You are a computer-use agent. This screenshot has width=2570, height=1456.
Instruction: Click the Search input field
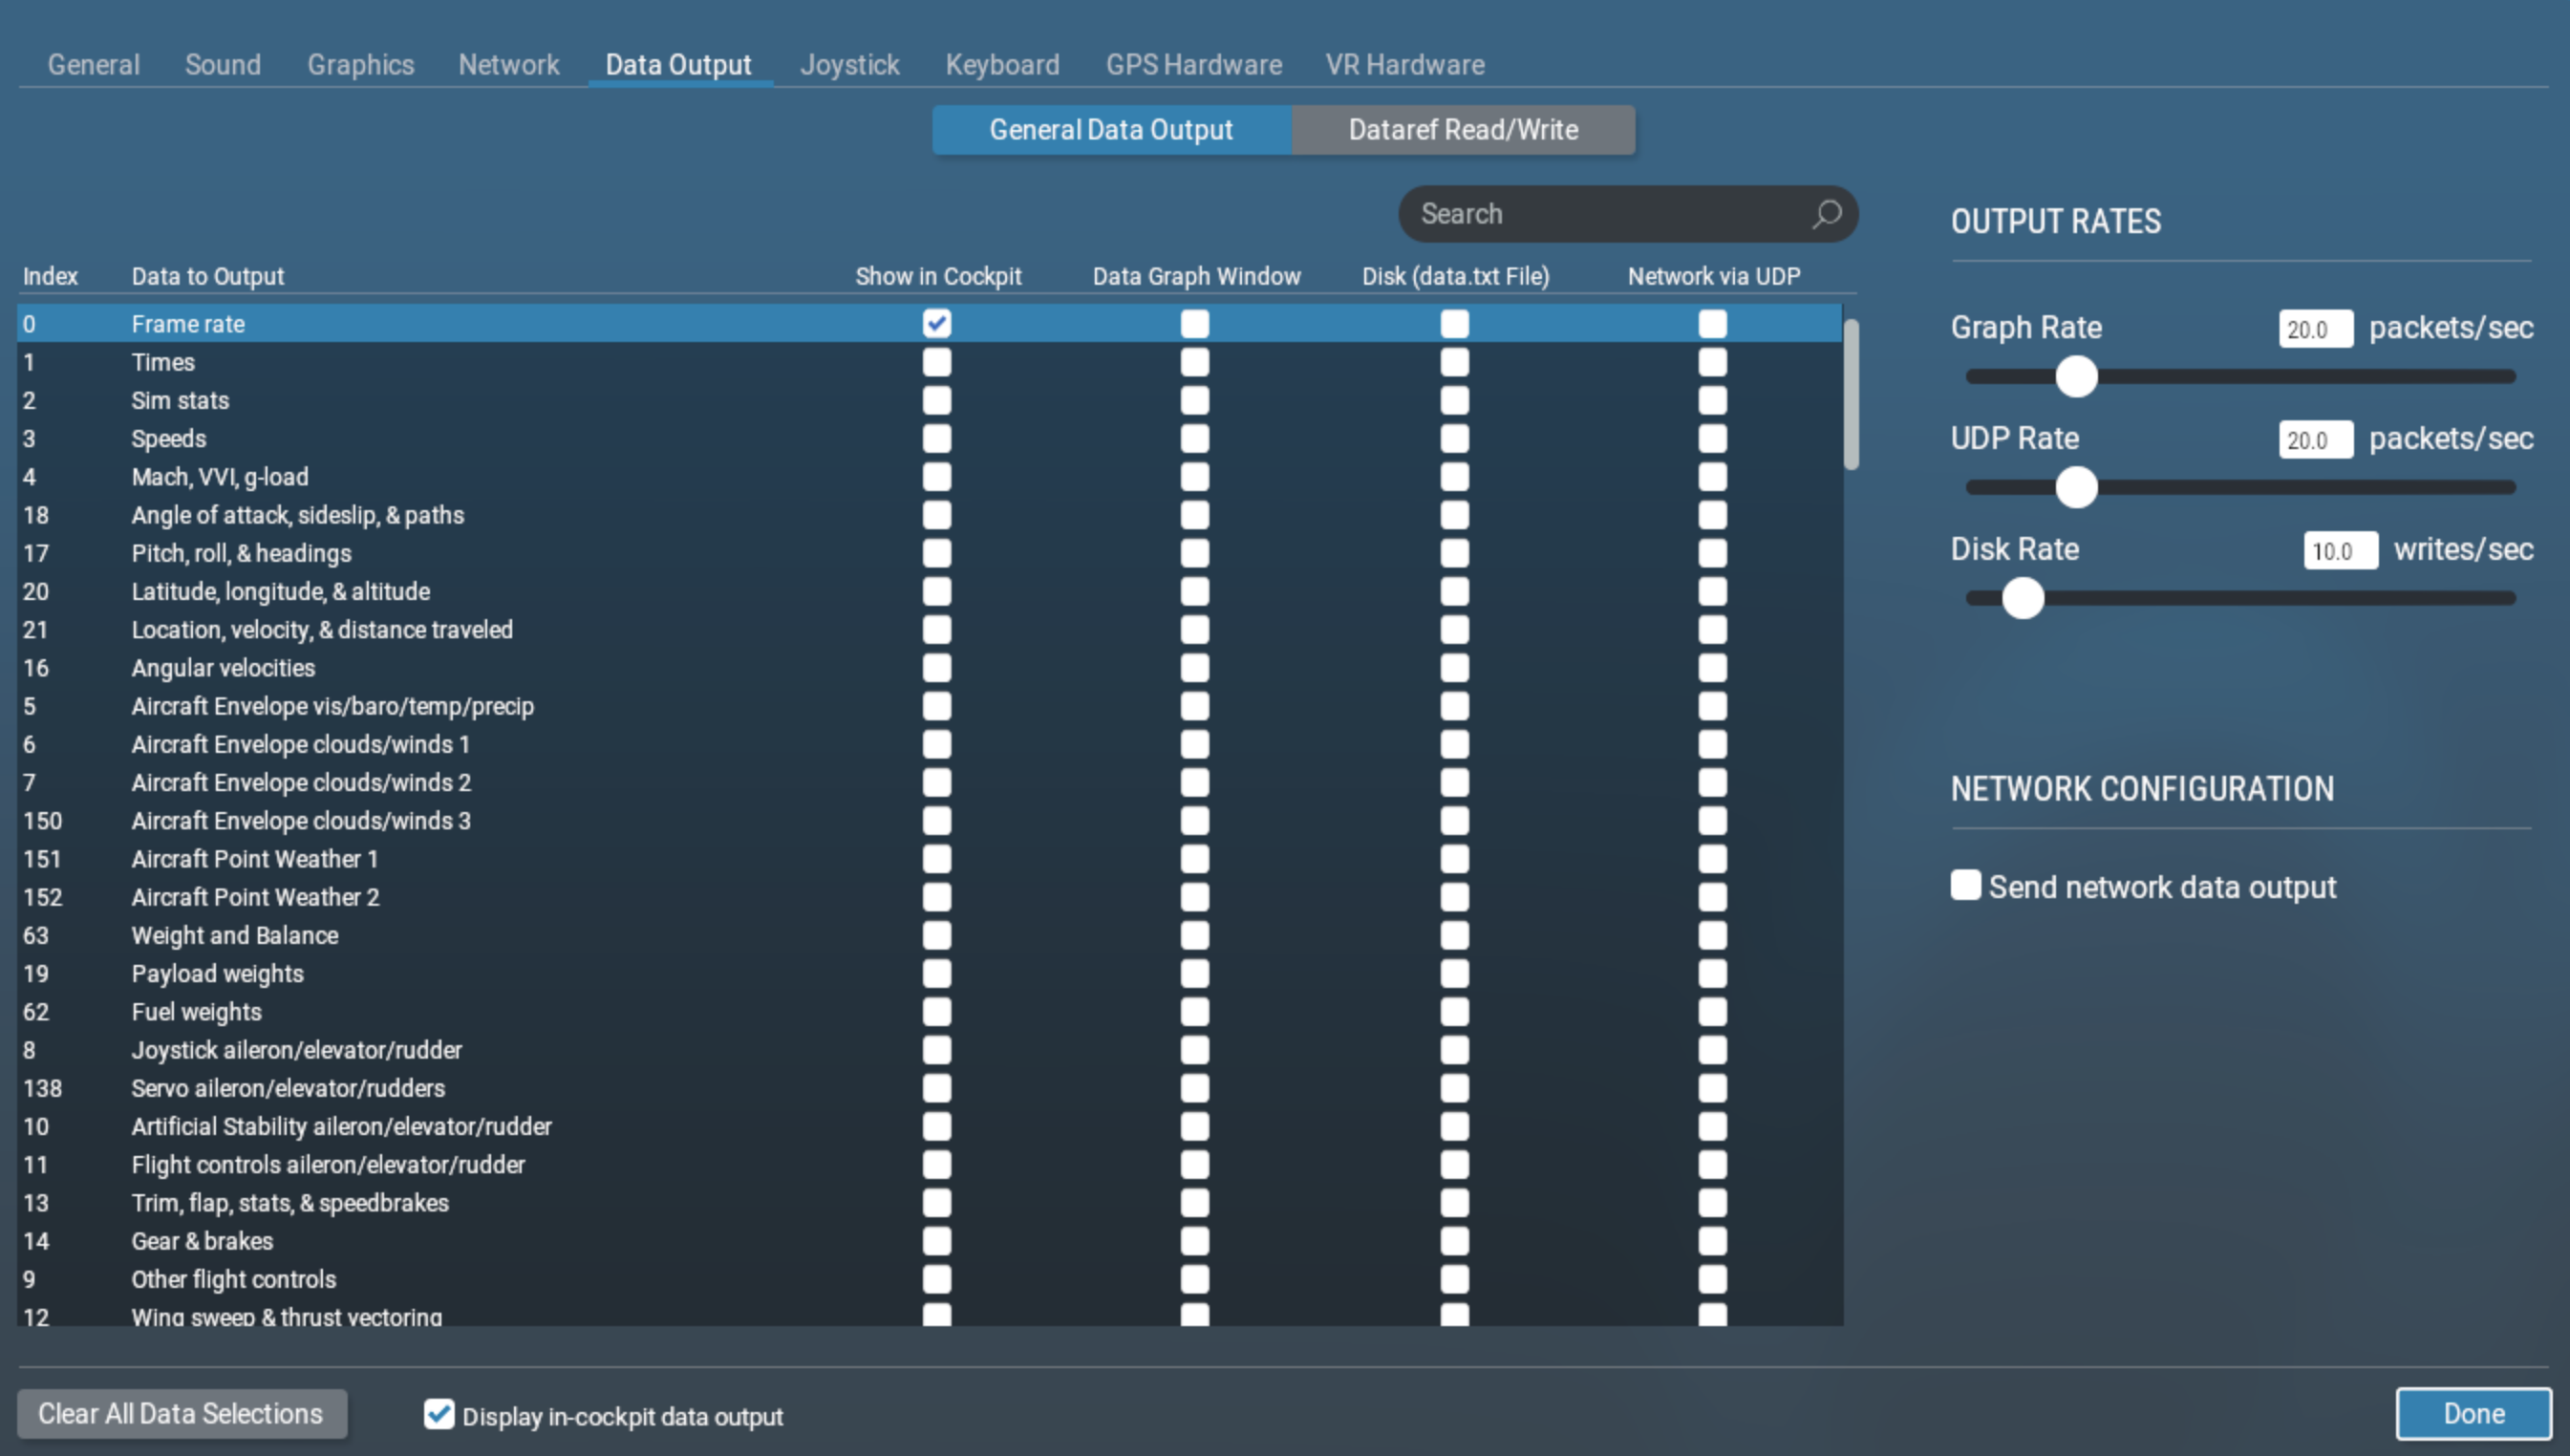point(1626,214)
